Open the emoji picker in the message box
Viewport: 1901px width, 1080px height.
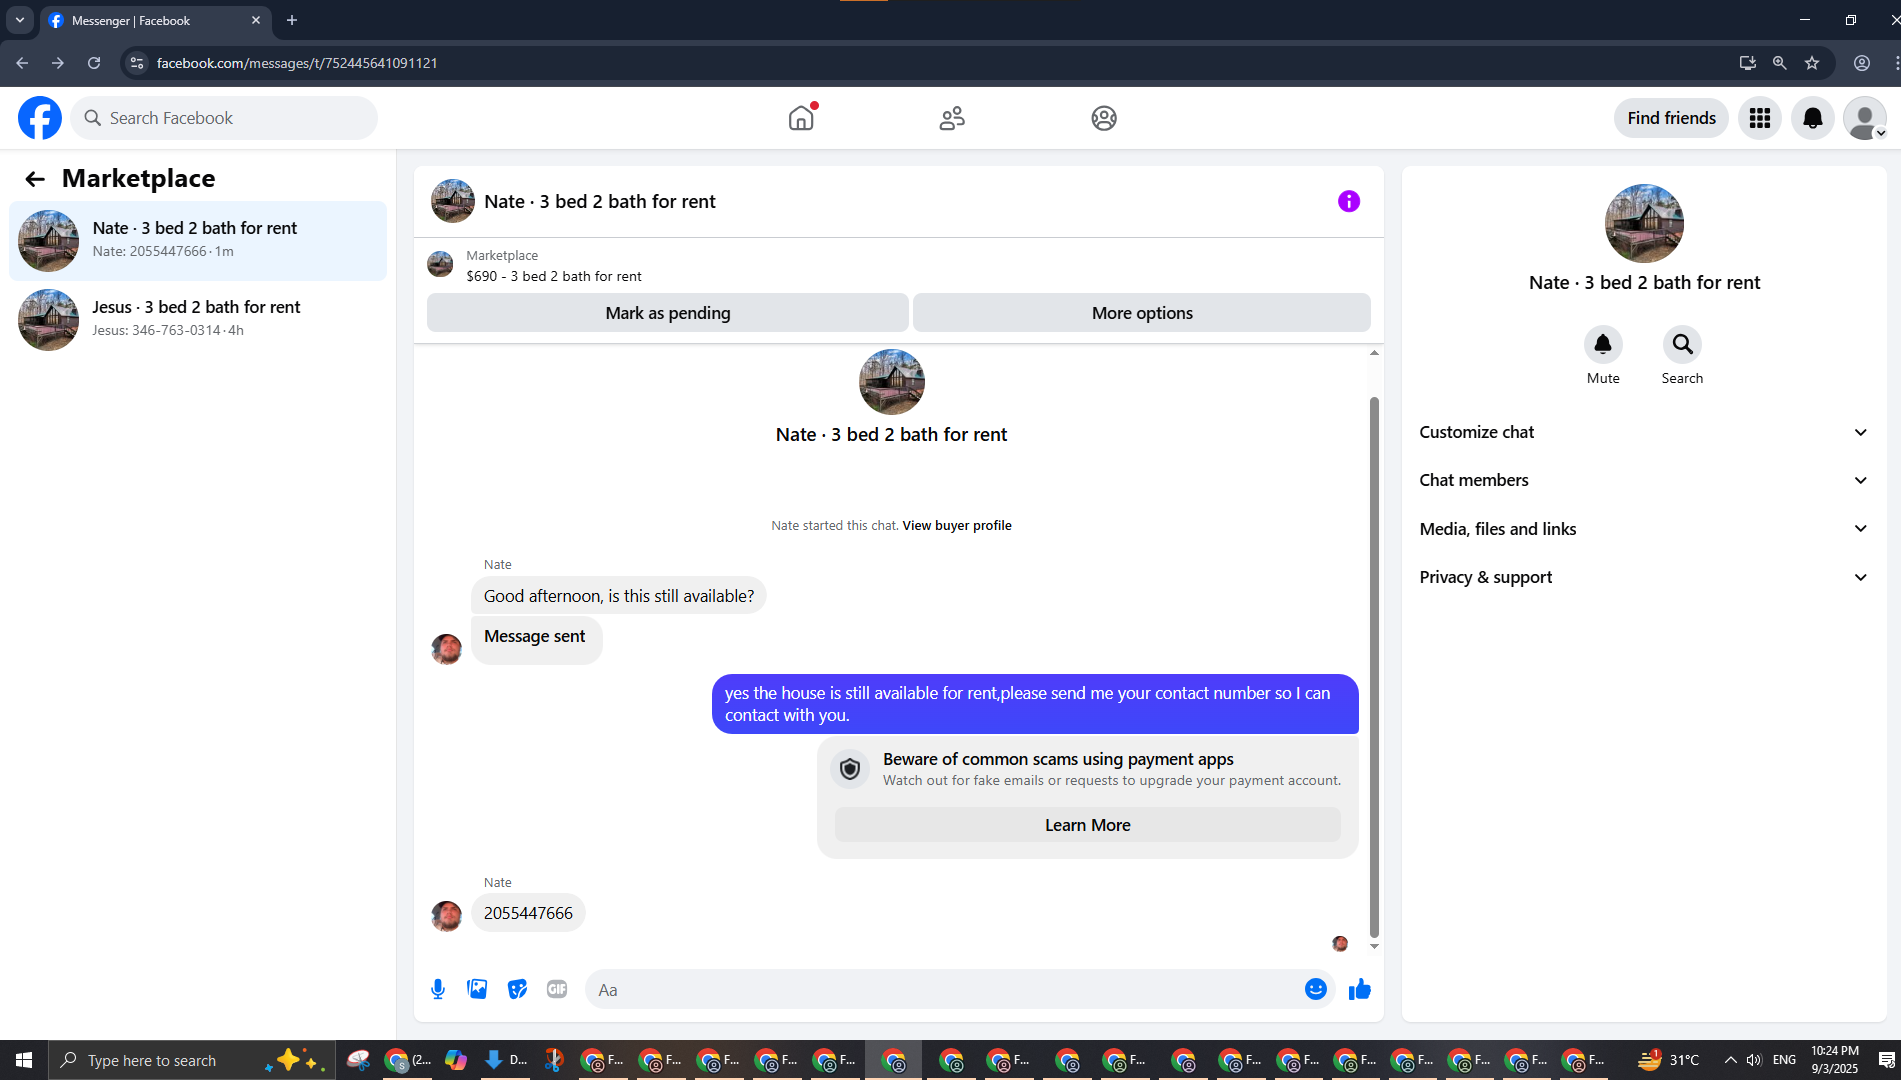point(1316,989)
